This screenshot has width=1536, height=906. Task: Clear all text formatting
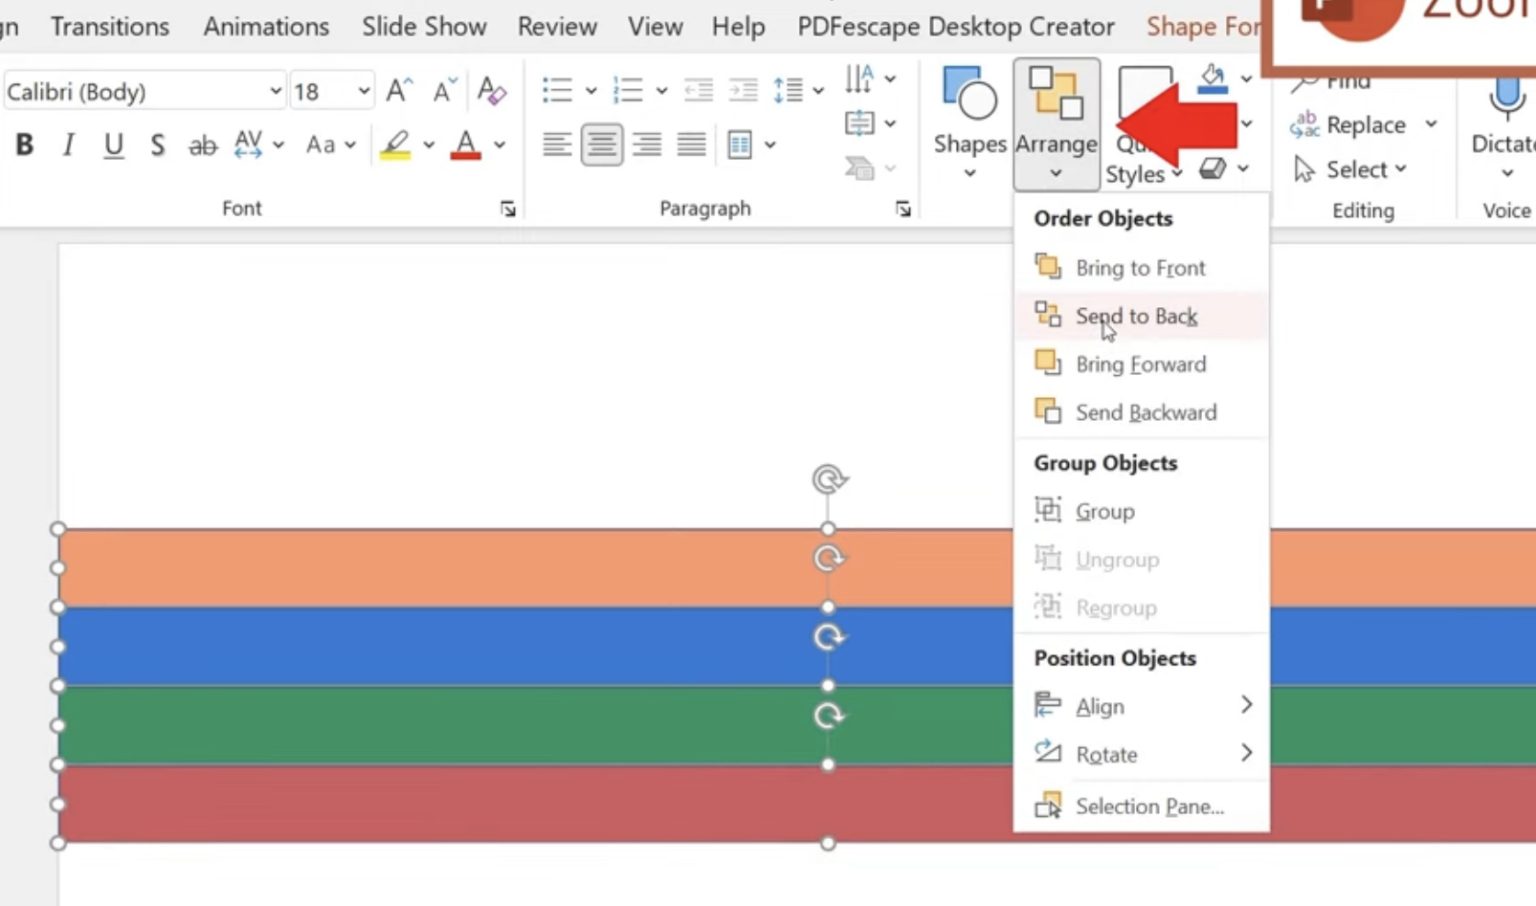(x=491, y=91)
